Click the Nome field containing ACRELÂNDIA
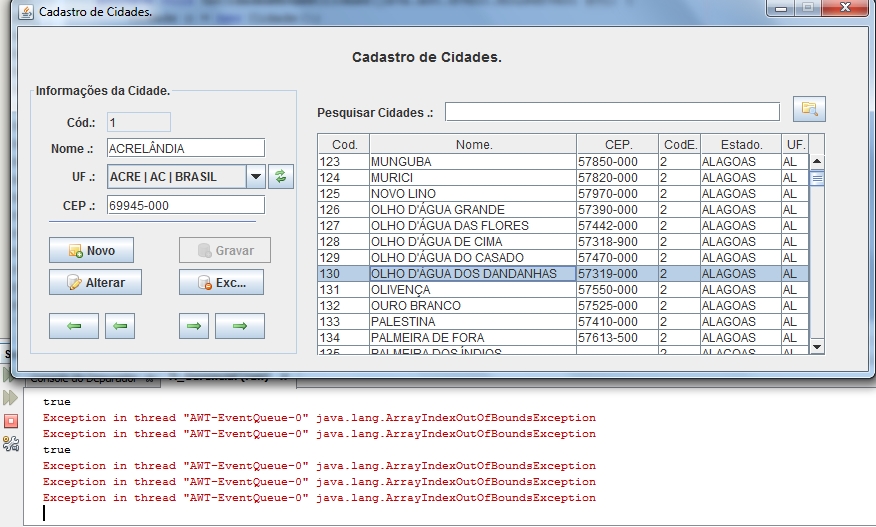876x527 pixels. [184, 148]
